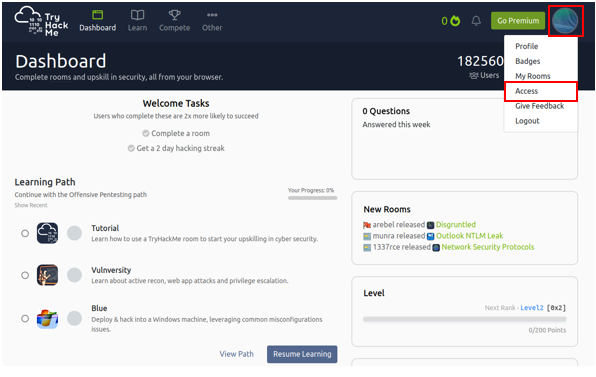The height and width of the screenshot is (377, 596).
Task: Open My Rooms from user menu
Action: click(533, 76)
